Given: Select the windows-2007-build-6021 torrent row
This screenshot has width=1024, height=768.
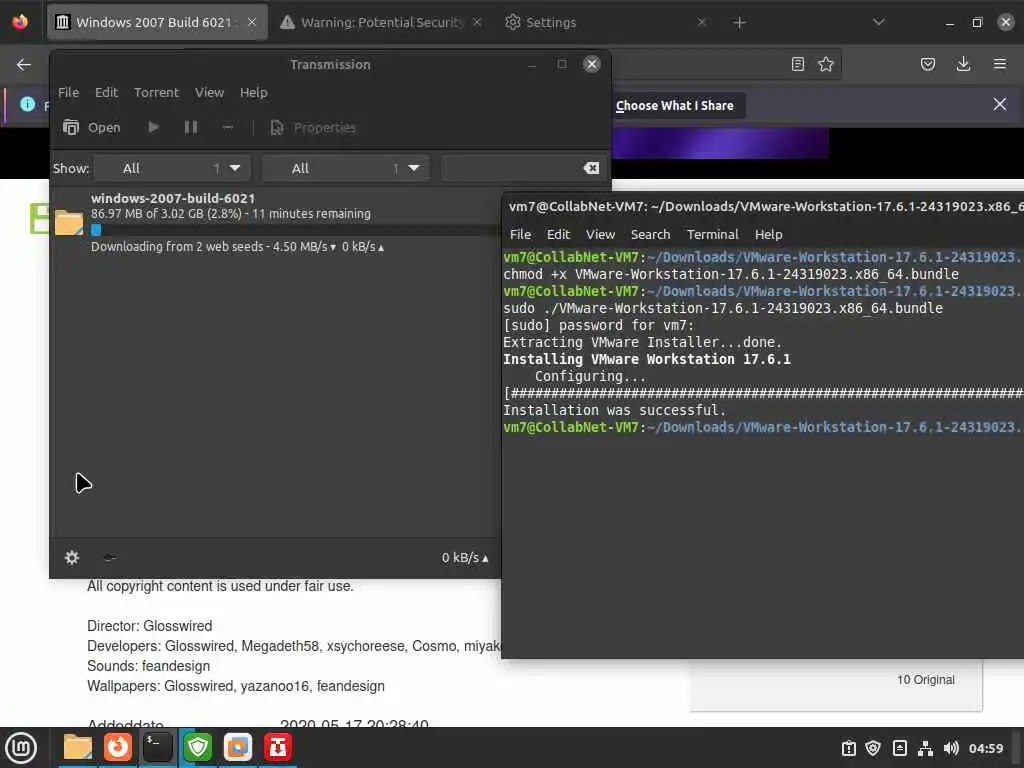Looking at the screenshot, I should 276,222.
